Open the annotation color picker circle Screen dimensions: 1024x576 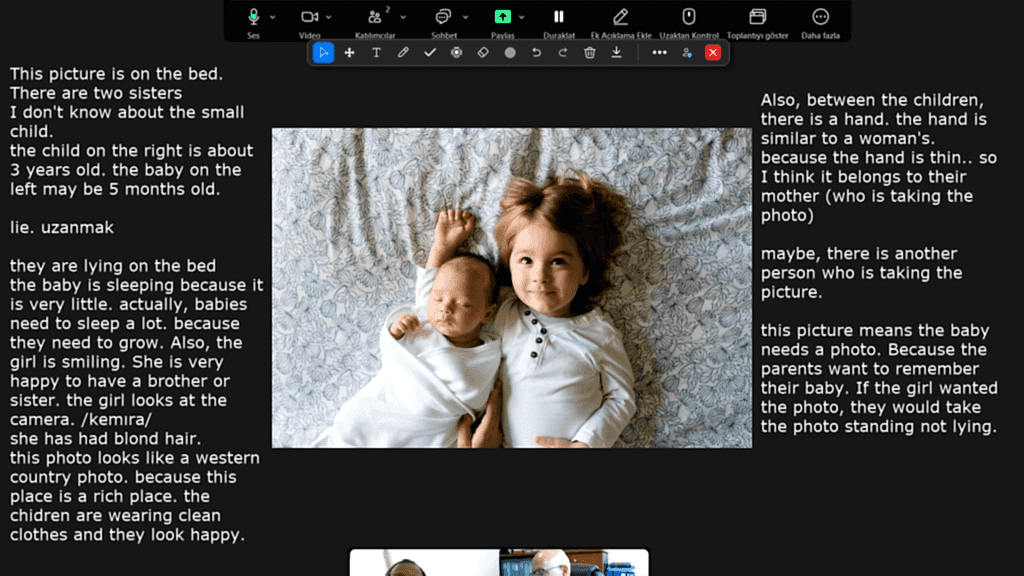pos(510,53)
